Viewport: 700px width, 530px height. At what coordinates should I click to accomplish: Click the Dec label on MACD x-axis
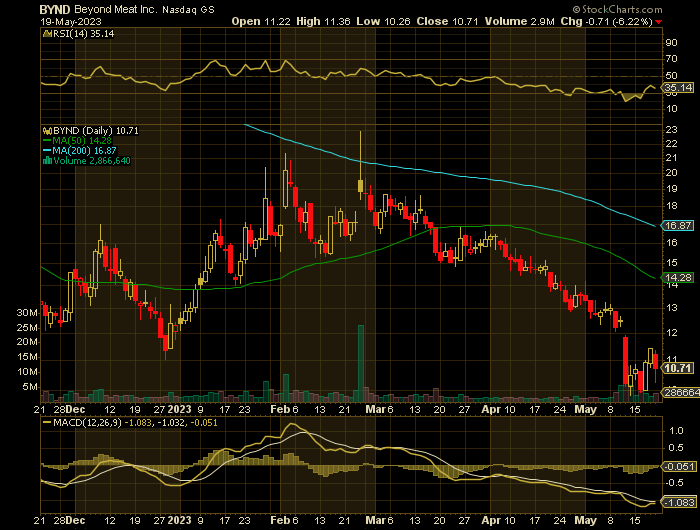(75, 520)
